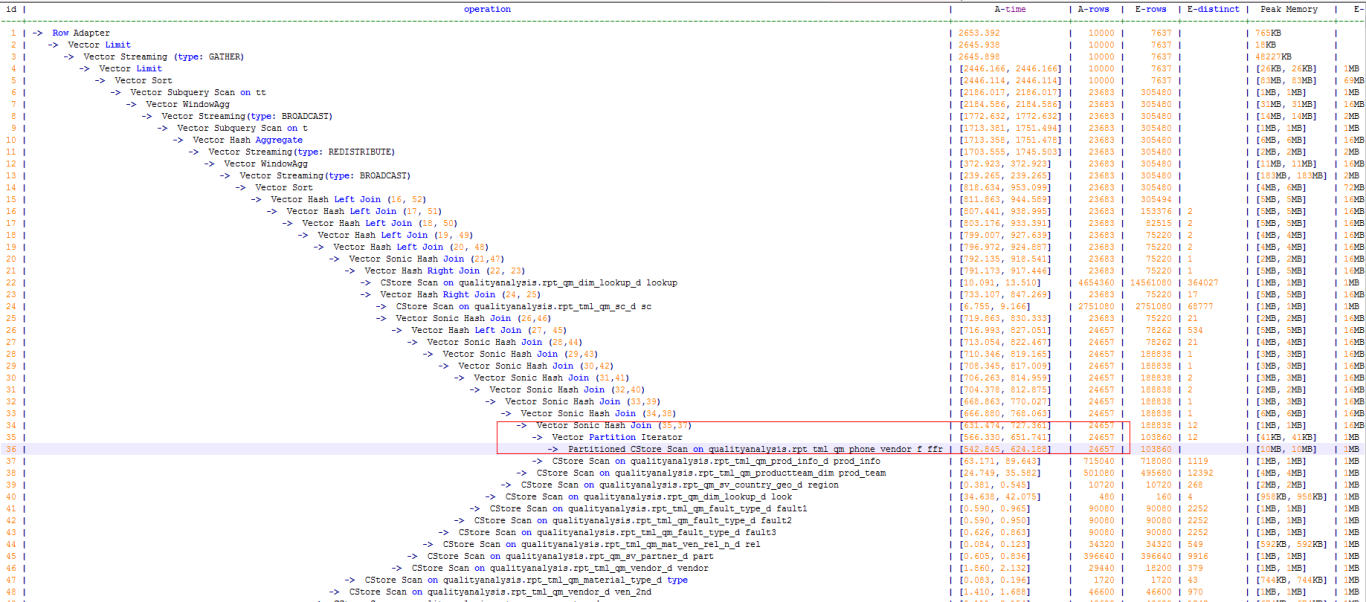Viewport: 1366px width, 602px height.
Task: Select CStore Scan on rpt_qm_sv_partner_d part
Action: click(560, 556)
